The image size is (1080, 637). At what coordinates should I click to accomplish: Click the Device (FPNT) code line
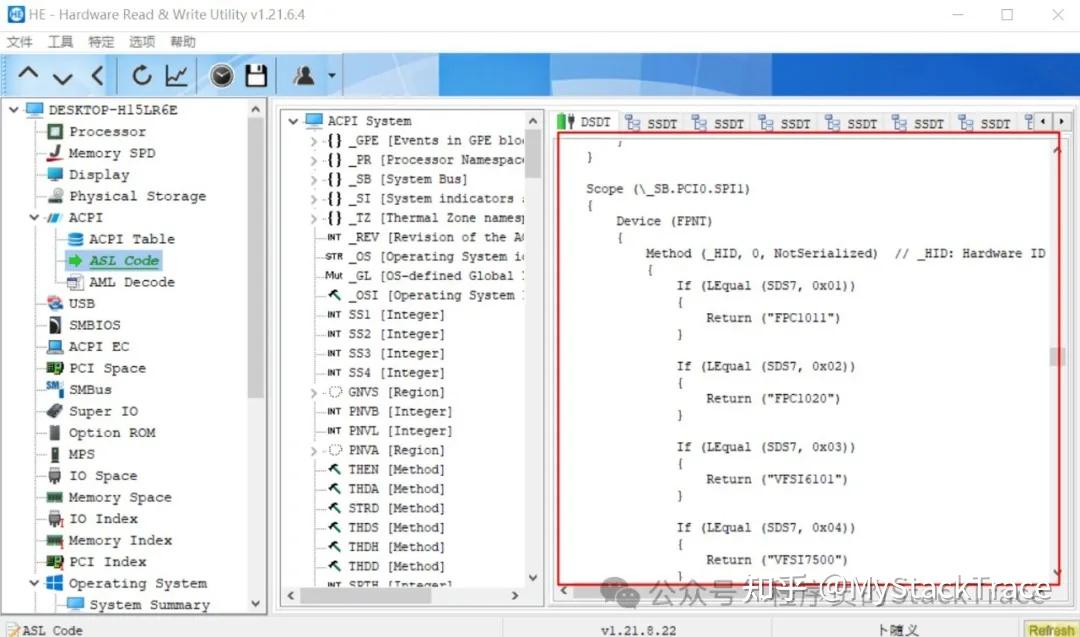(664, 221)
